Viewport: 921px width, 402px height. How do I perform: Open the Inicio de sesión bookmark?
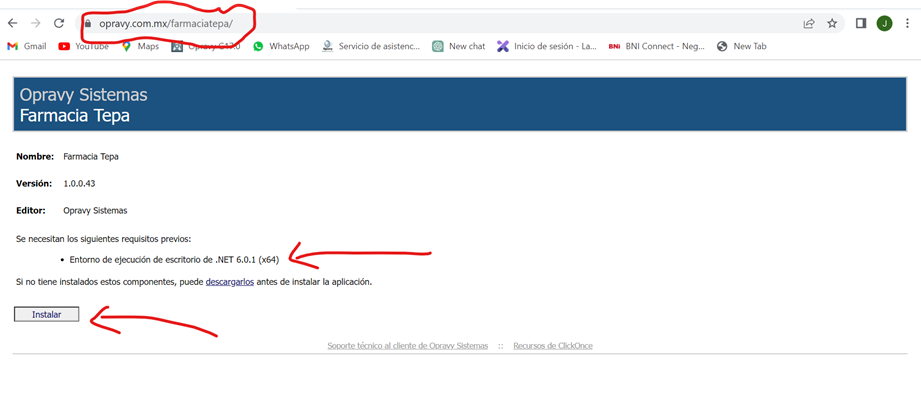(x=547, y=46)
